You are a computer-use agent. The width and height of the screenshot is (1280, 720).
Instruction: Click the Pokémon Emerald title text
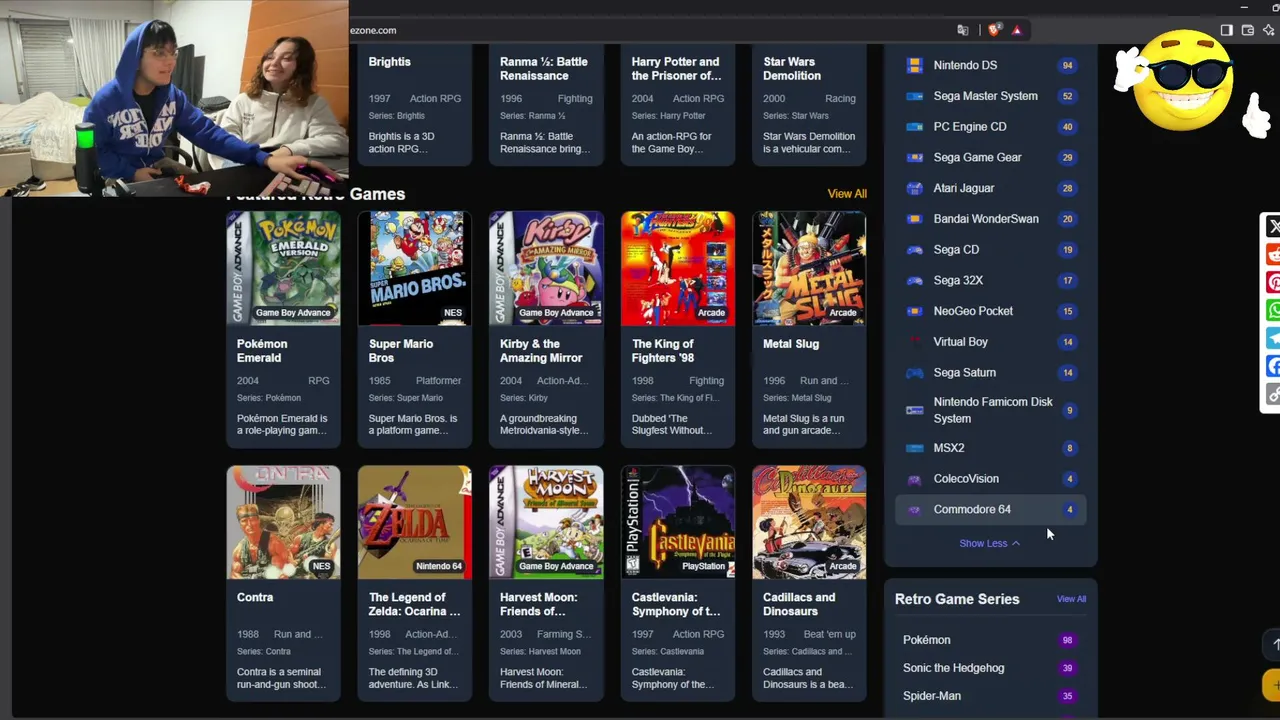click(x=262, y=351)
